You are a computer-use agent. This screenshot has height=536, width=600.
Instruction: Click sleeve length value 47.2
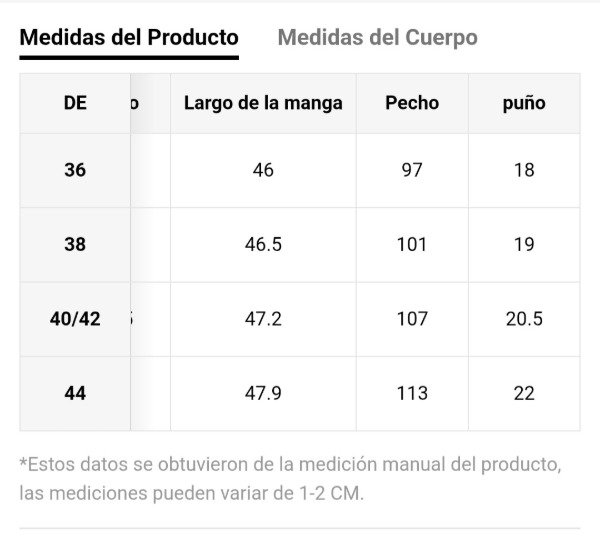click(x=263, y=319)
